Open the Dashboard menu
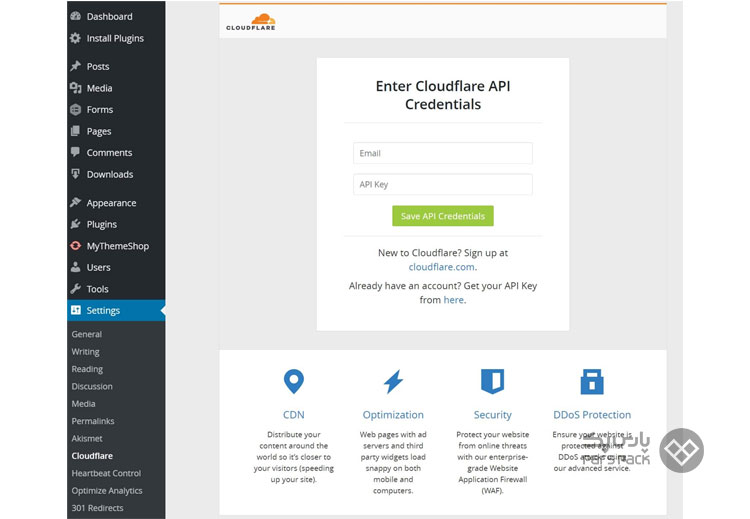The image size is (750, 519). point(110,16)
